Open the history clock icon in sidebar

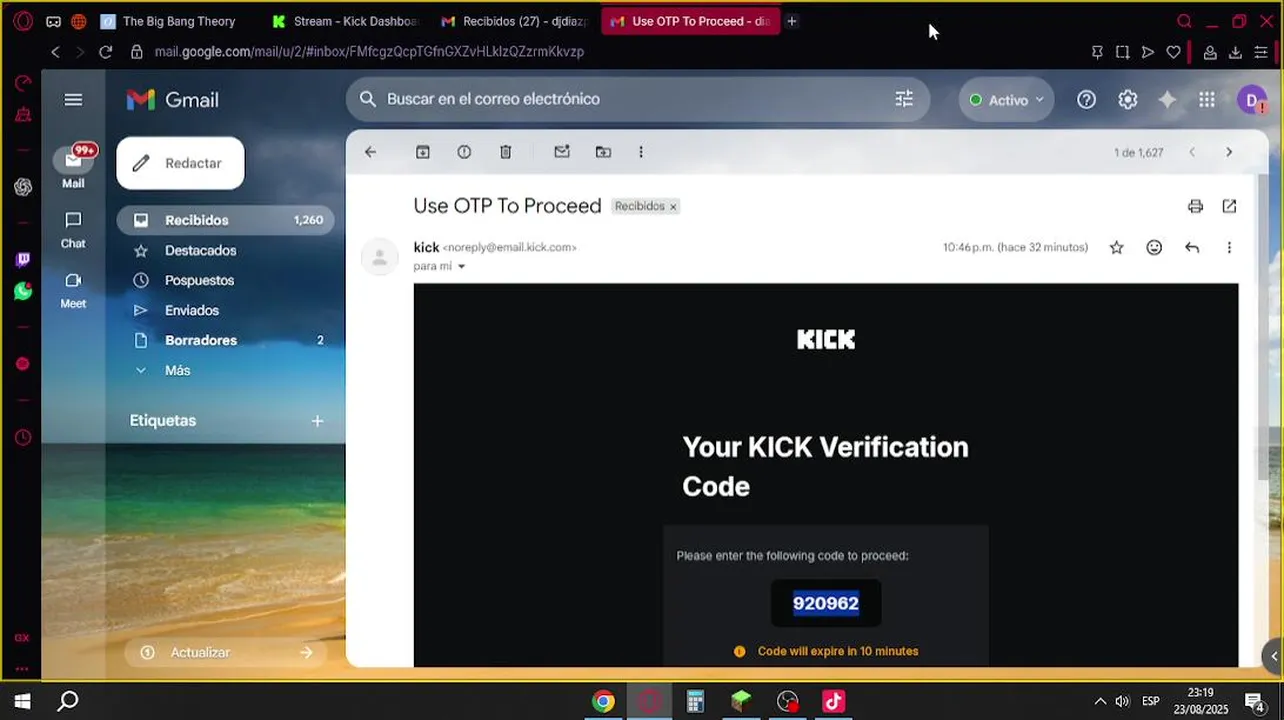coord(23,437)
